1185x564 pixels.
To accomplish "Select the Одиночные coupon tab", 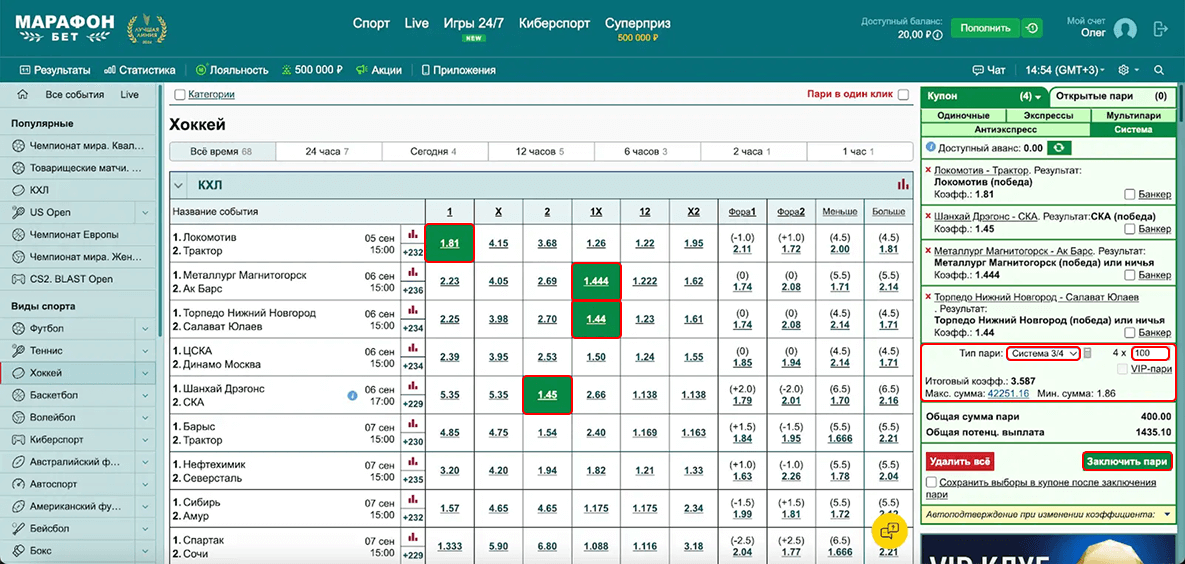I will [964, 116].
